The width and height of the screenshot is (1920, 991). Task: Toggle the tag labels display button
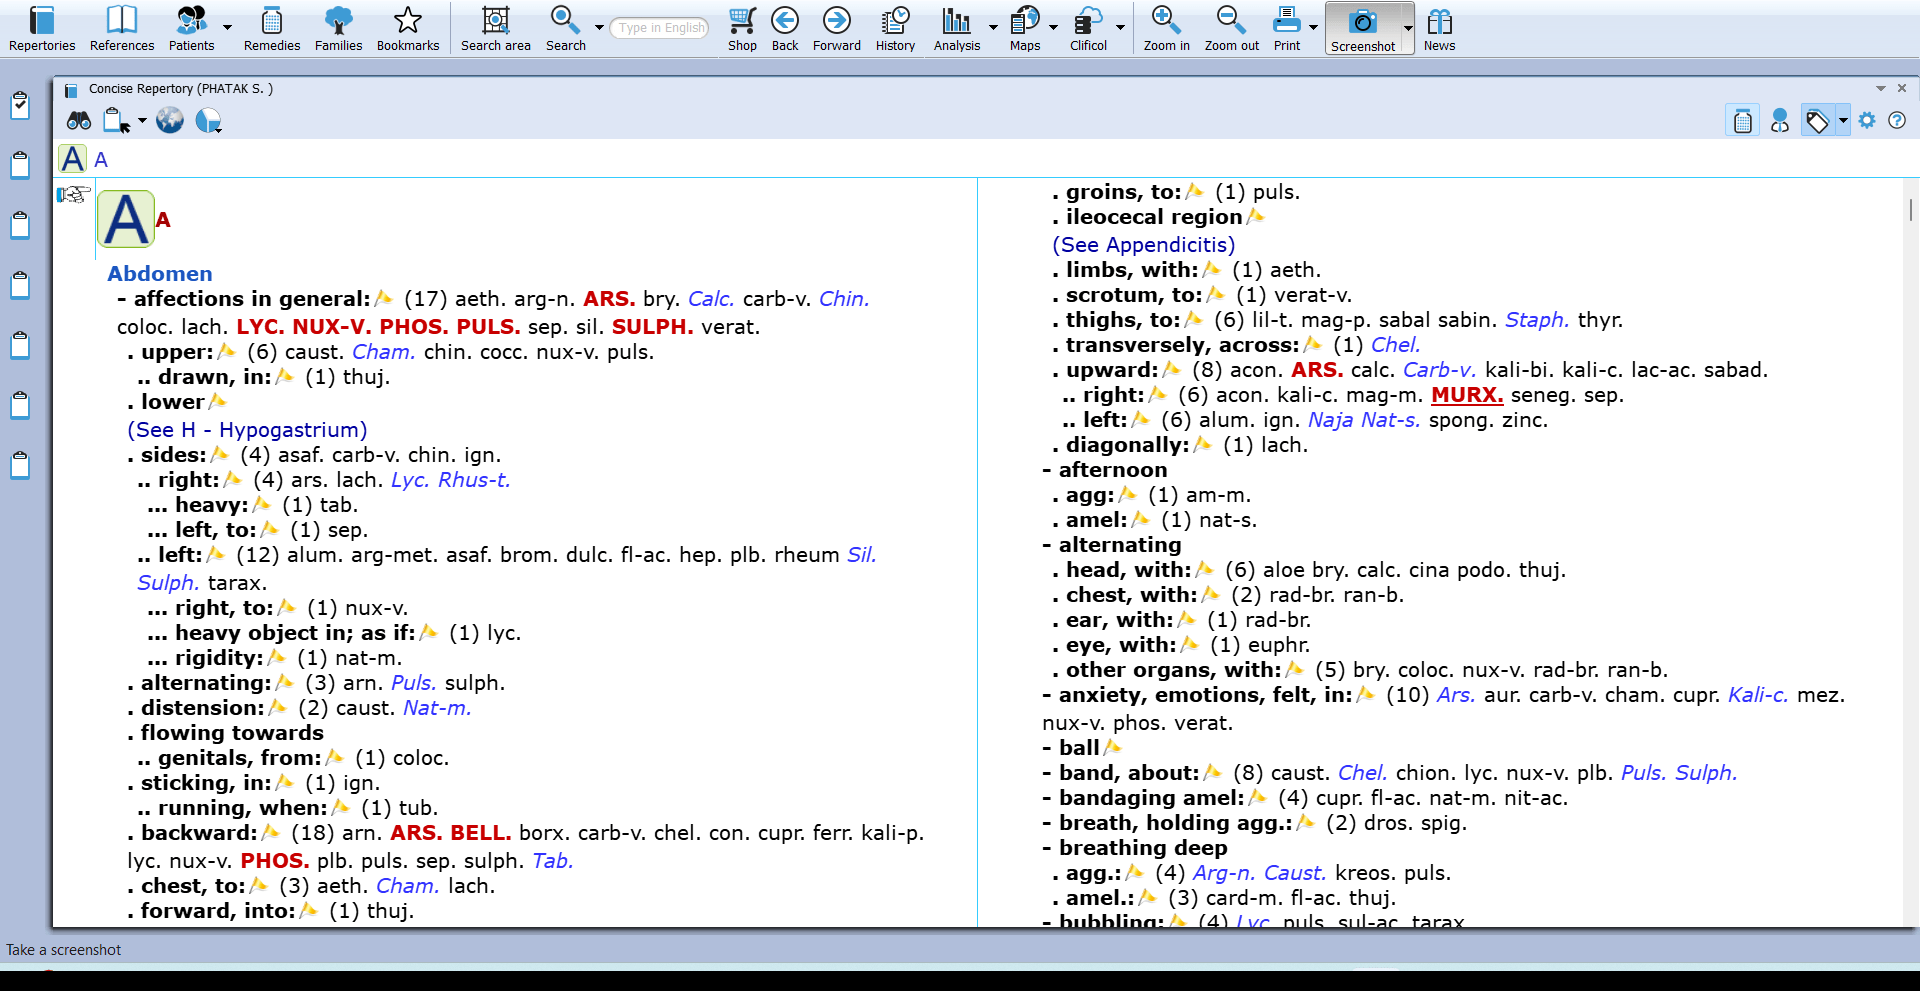tap(1817, 121)
